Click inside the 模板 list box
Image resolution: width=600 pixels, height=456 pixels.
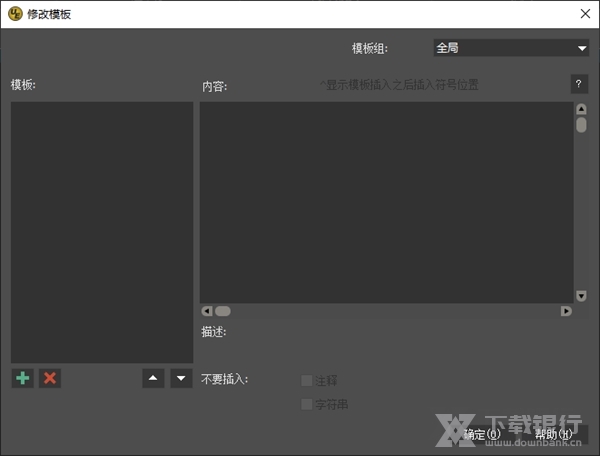(x=102, y=232)
